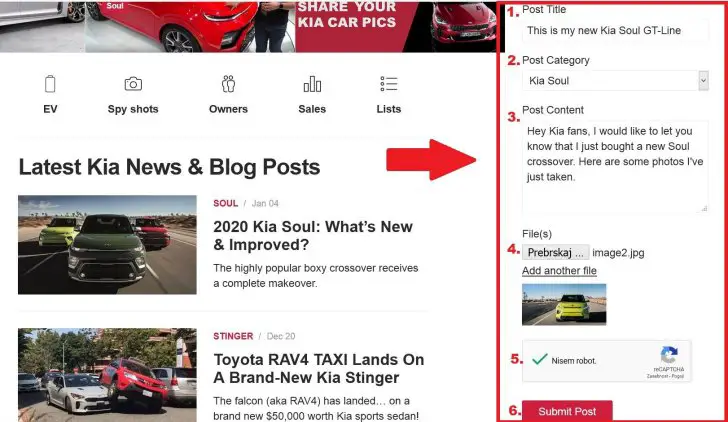728x422 pixels.
Task: Toggle the Nisem robot checkbox
Action: click(539, 360)
